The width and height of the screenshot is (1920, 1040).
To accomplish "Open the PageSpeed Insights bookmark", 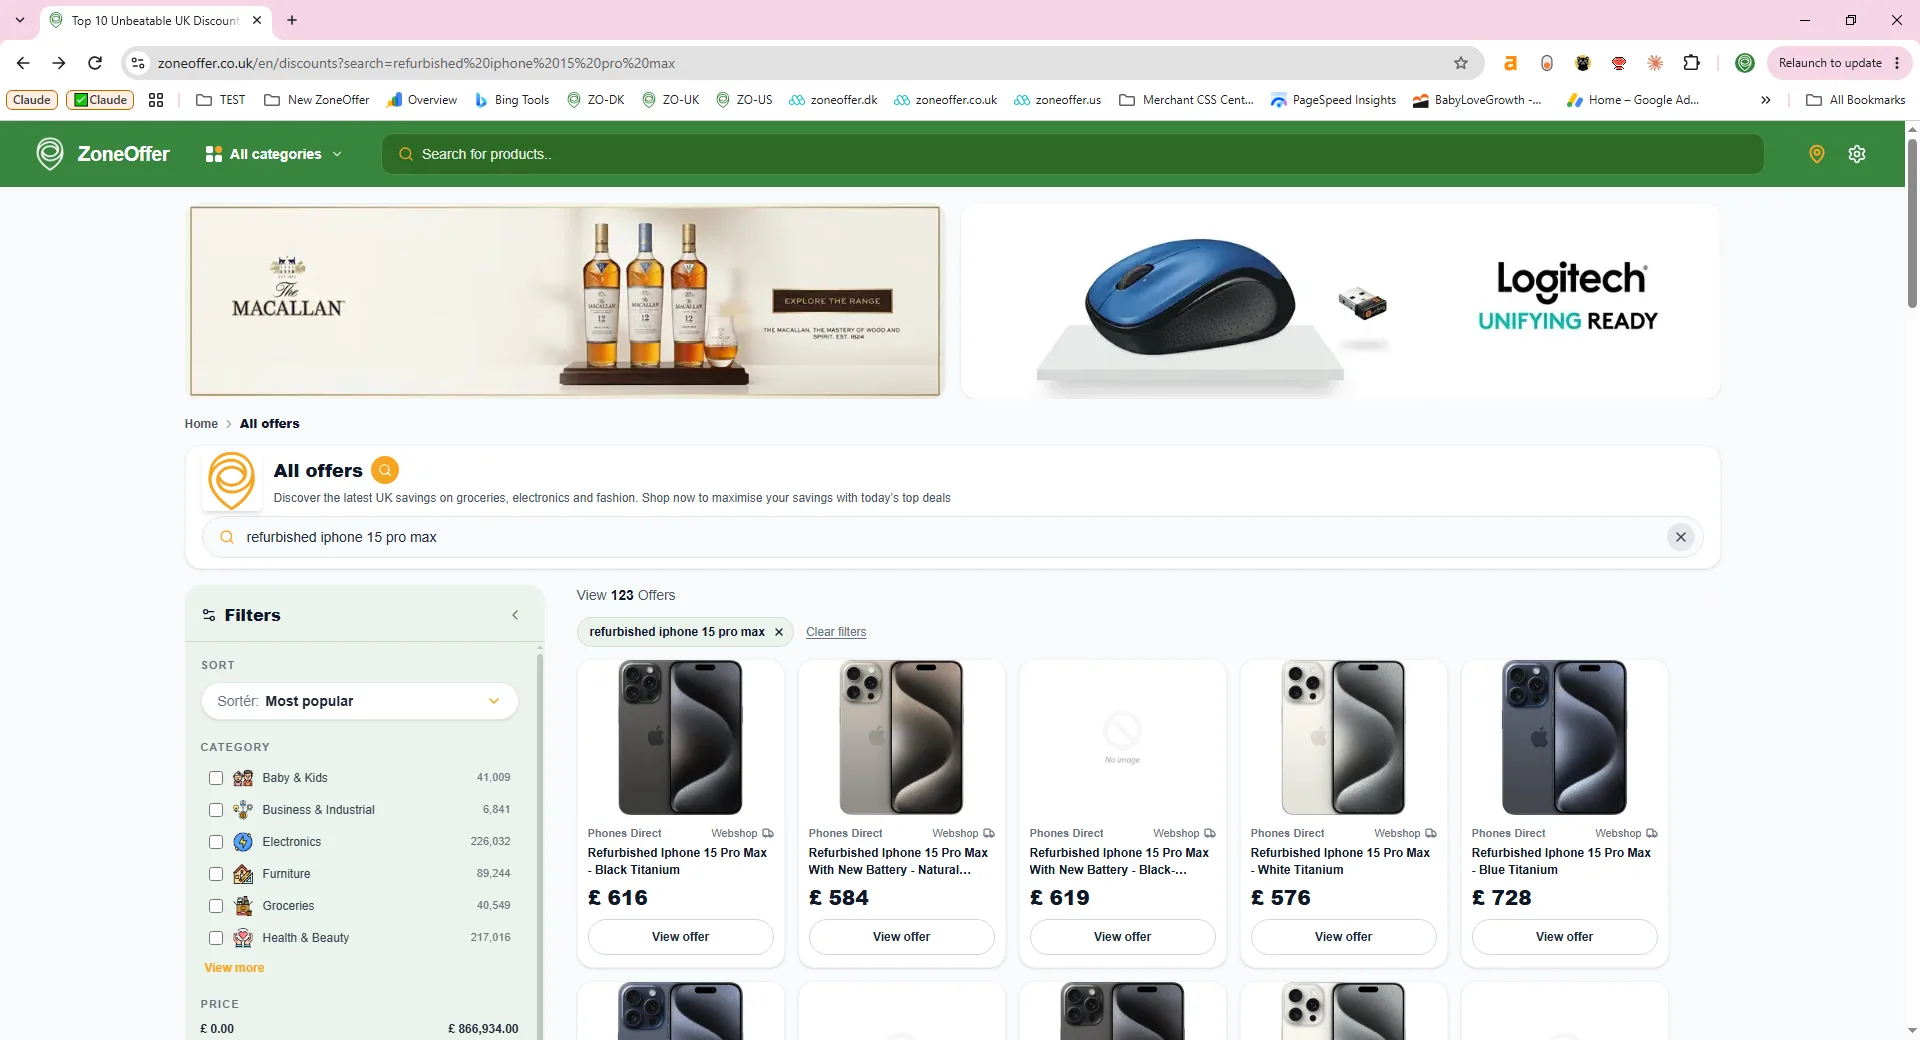I will [1334, 100].
